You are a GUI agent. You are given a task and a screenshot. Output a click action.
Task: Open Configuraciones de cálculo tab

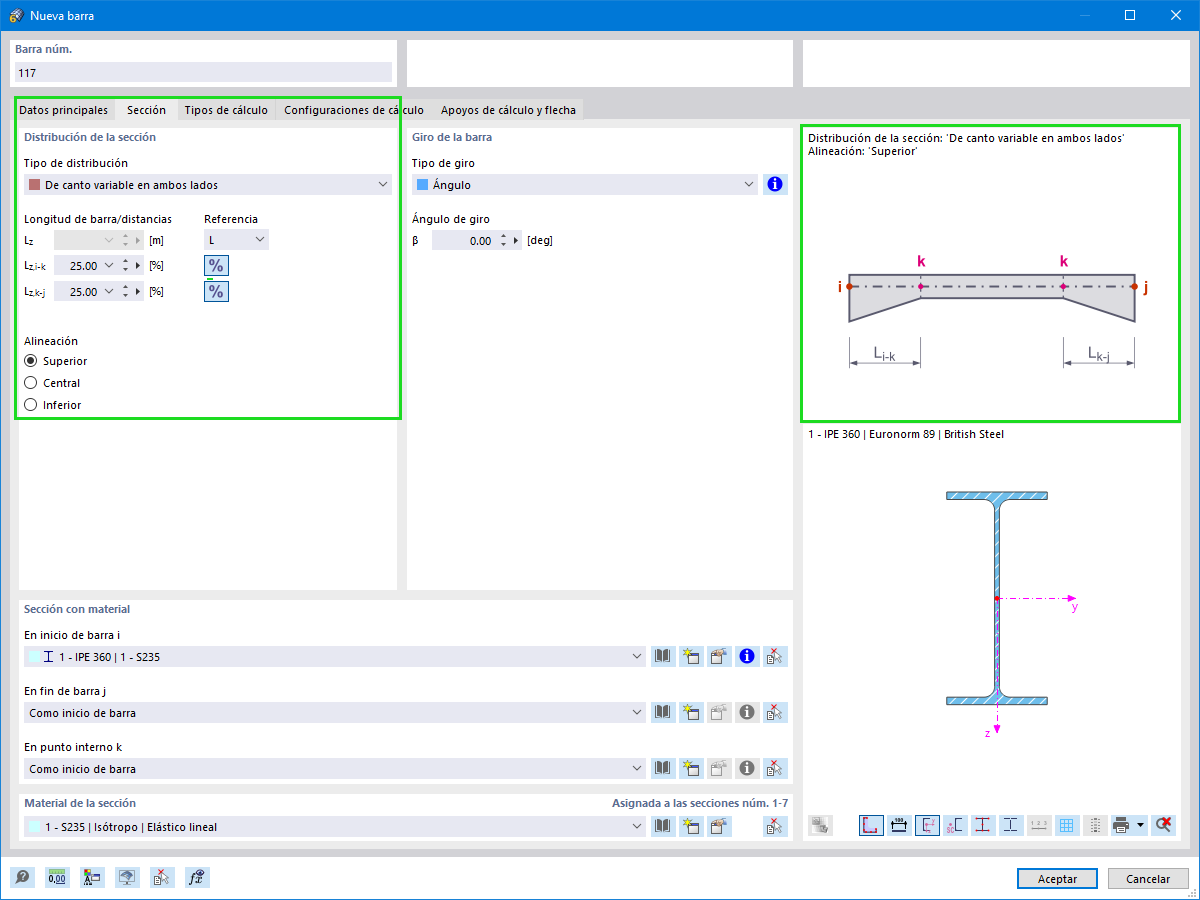tap(354, 110)
